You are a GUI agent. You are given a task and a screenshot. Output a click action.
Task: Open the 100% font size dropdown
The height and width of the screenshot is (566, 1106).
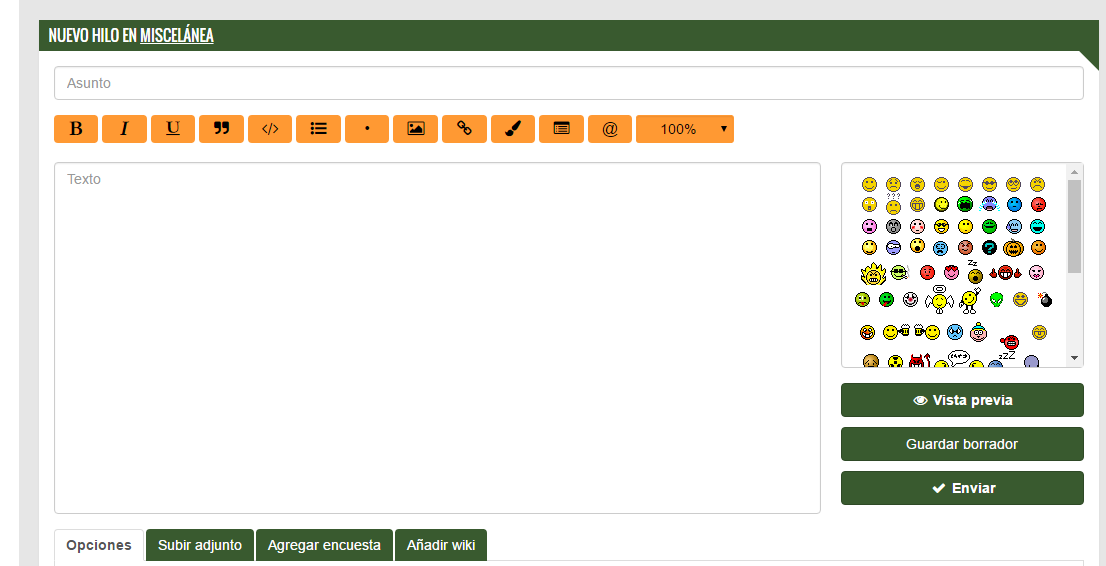(685, 128)
